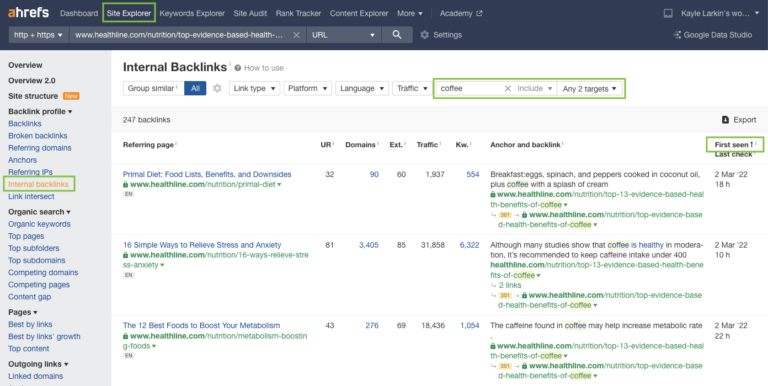Clear the coffee search filter
This screenshot has width=768, height=386.
click(507, 89)
